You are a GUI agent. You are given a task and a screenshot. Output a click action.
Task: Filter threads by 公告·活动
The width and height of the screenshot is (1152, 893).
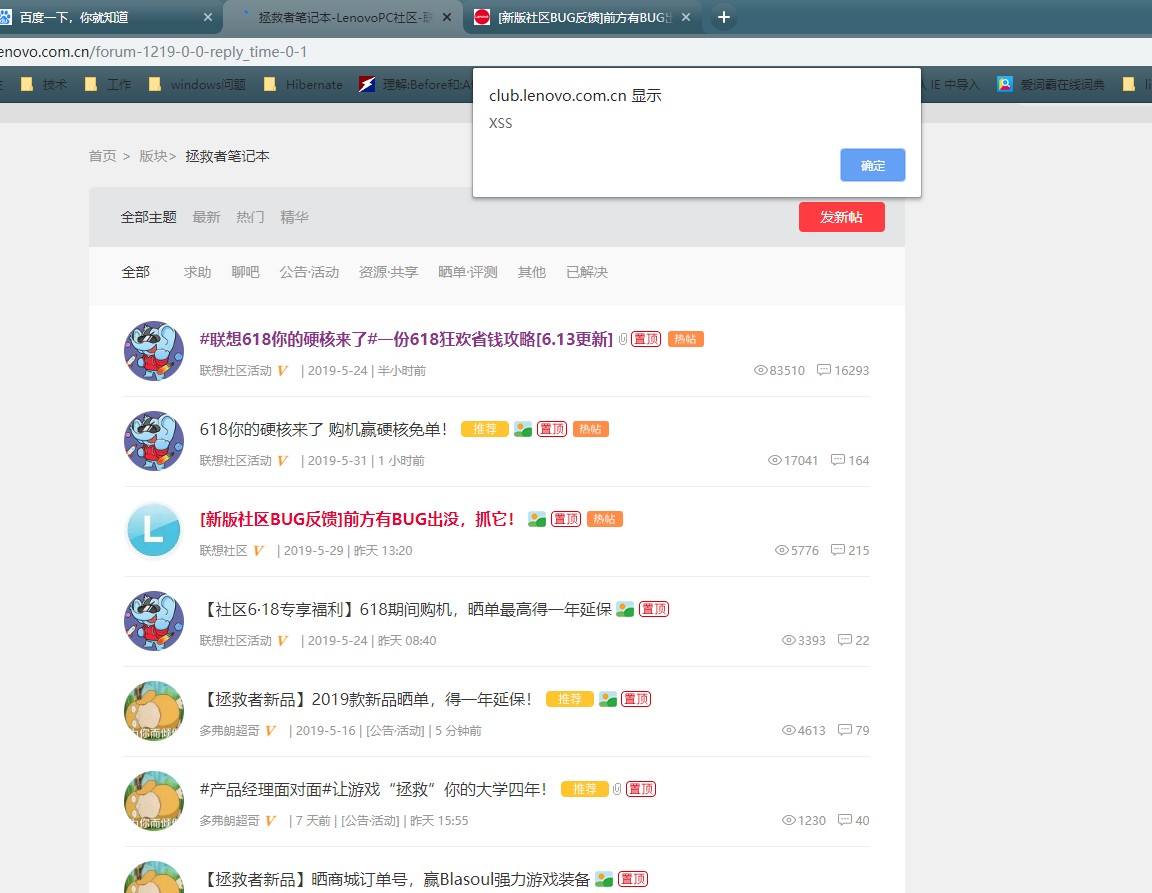click(309, 272)
